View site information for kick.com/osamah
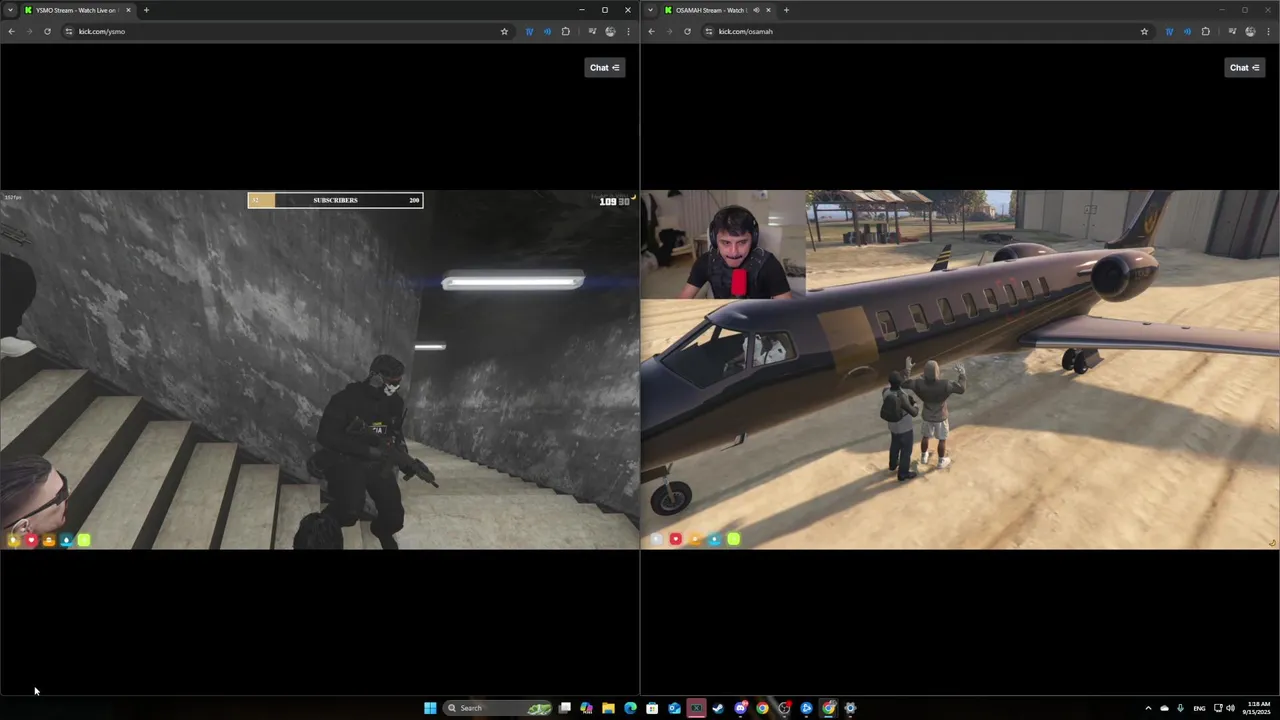The image size is (1280, 720). [709, 31]
